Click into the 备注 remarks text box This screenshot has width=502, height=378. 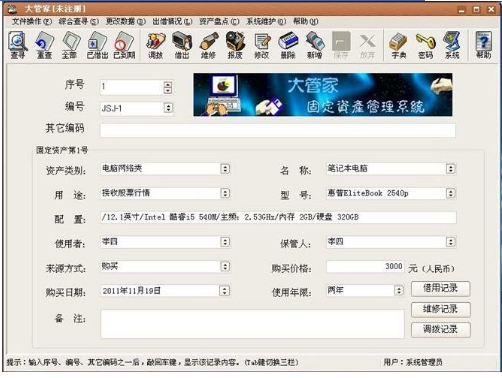(x=252, y=324)
